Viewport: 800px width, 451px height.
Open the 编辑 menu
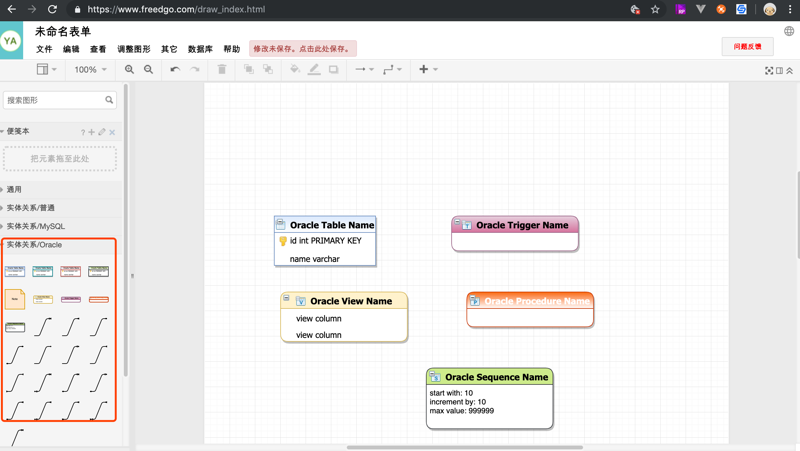click(x=71, y=49)
